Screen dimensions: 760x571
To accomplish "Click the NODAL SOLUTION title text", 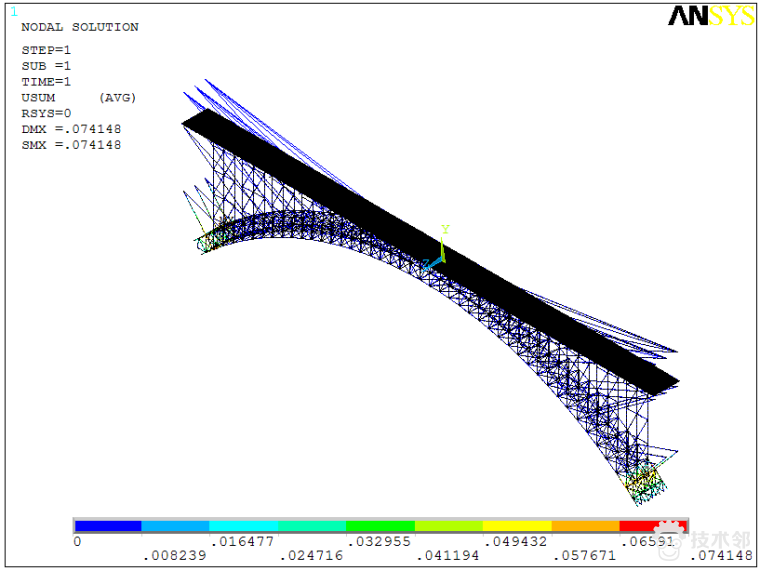I will (80, 27).
